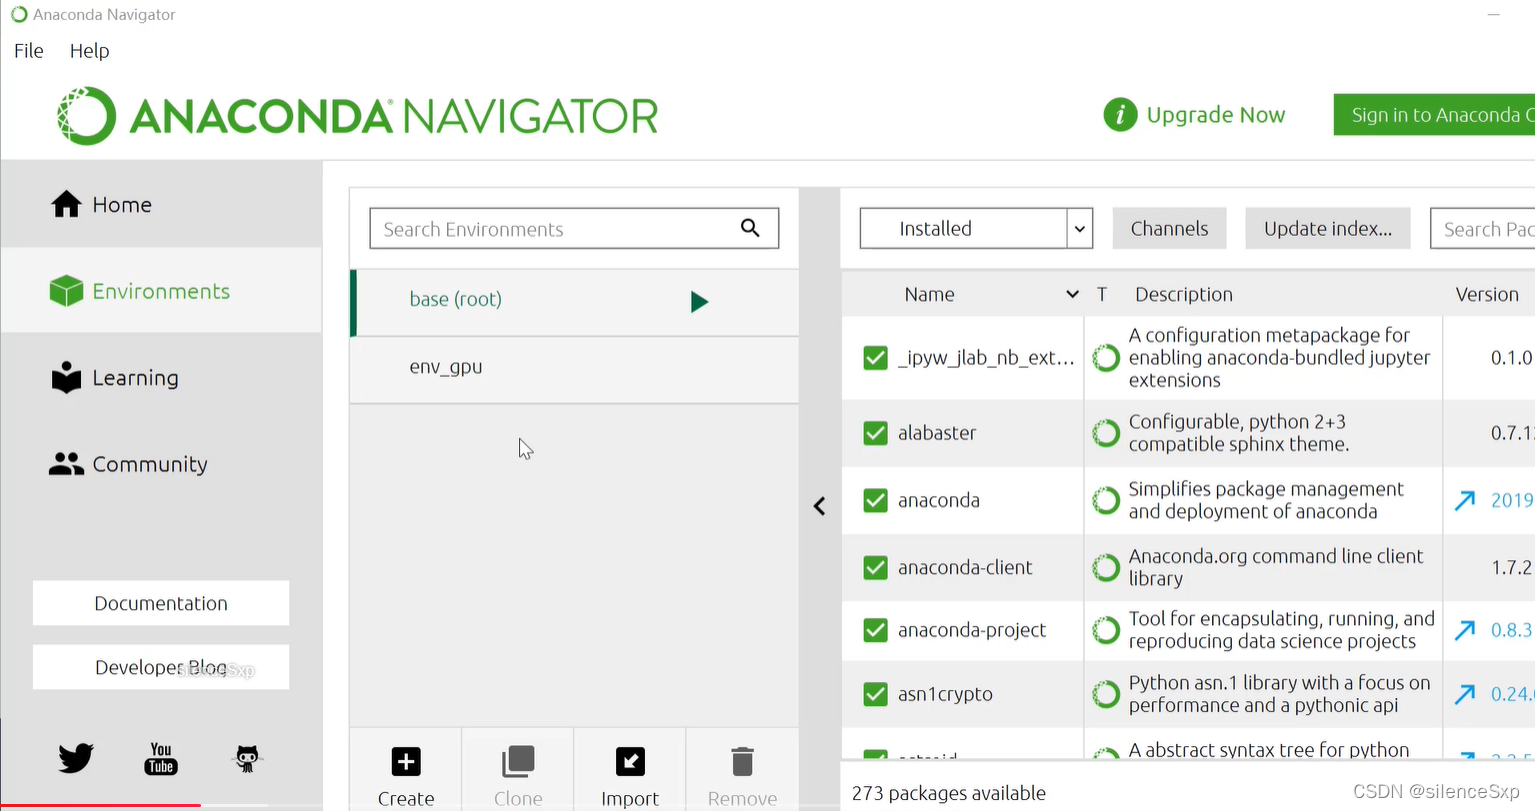The width and height of the screenshot is (1535, 811).
Task: Click the type circle icon for _ipyw_jlab_nb_ext
Action: point(1106,357)
